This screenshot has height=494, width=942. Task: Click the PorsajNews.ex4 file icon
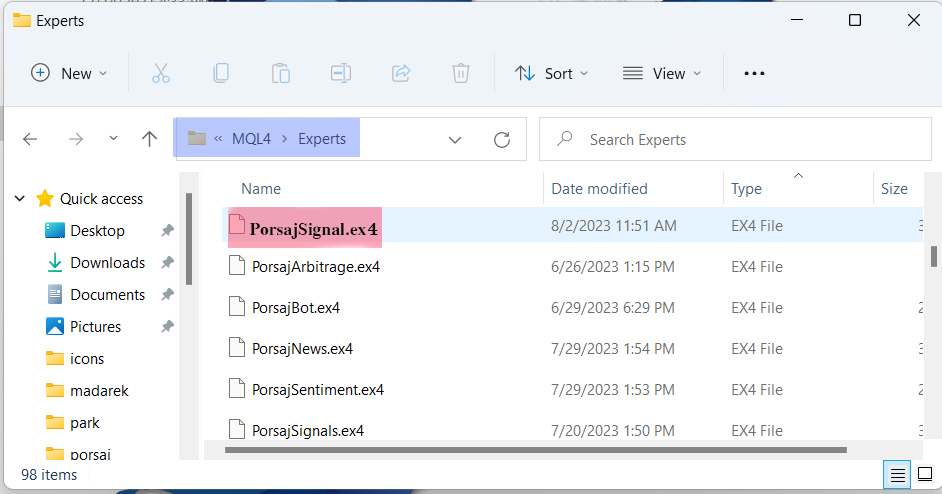237,347
